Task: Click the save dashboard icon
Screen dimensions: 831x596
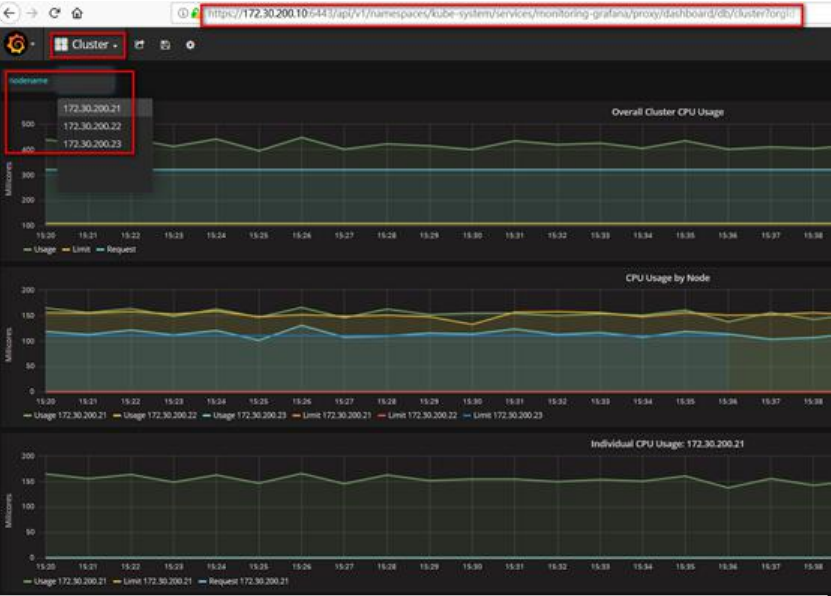Action: coord(165,45)
